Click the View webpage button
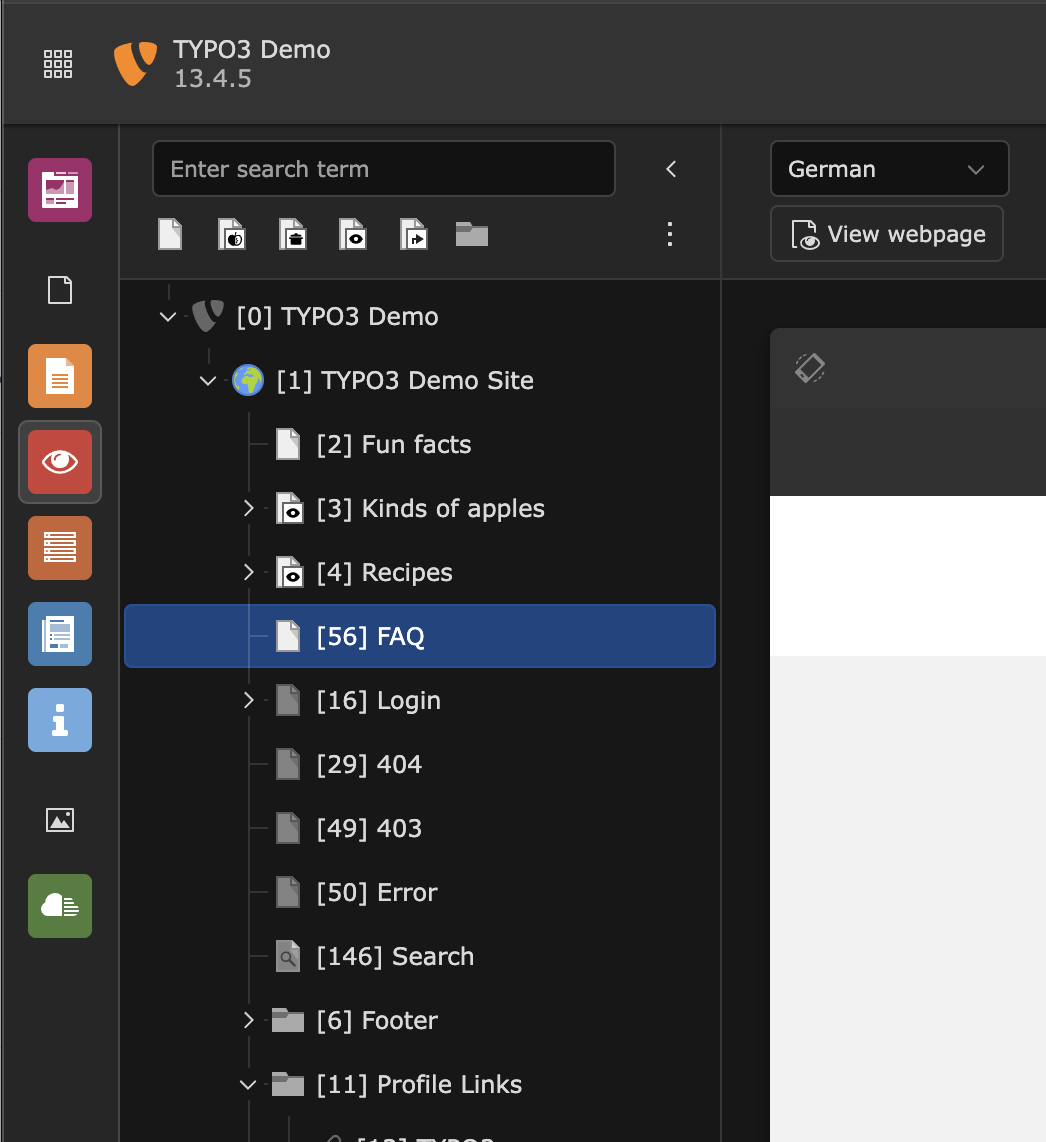This screenshot has height=1142, width=1046. pyautogui.click(x=886, y=234)
